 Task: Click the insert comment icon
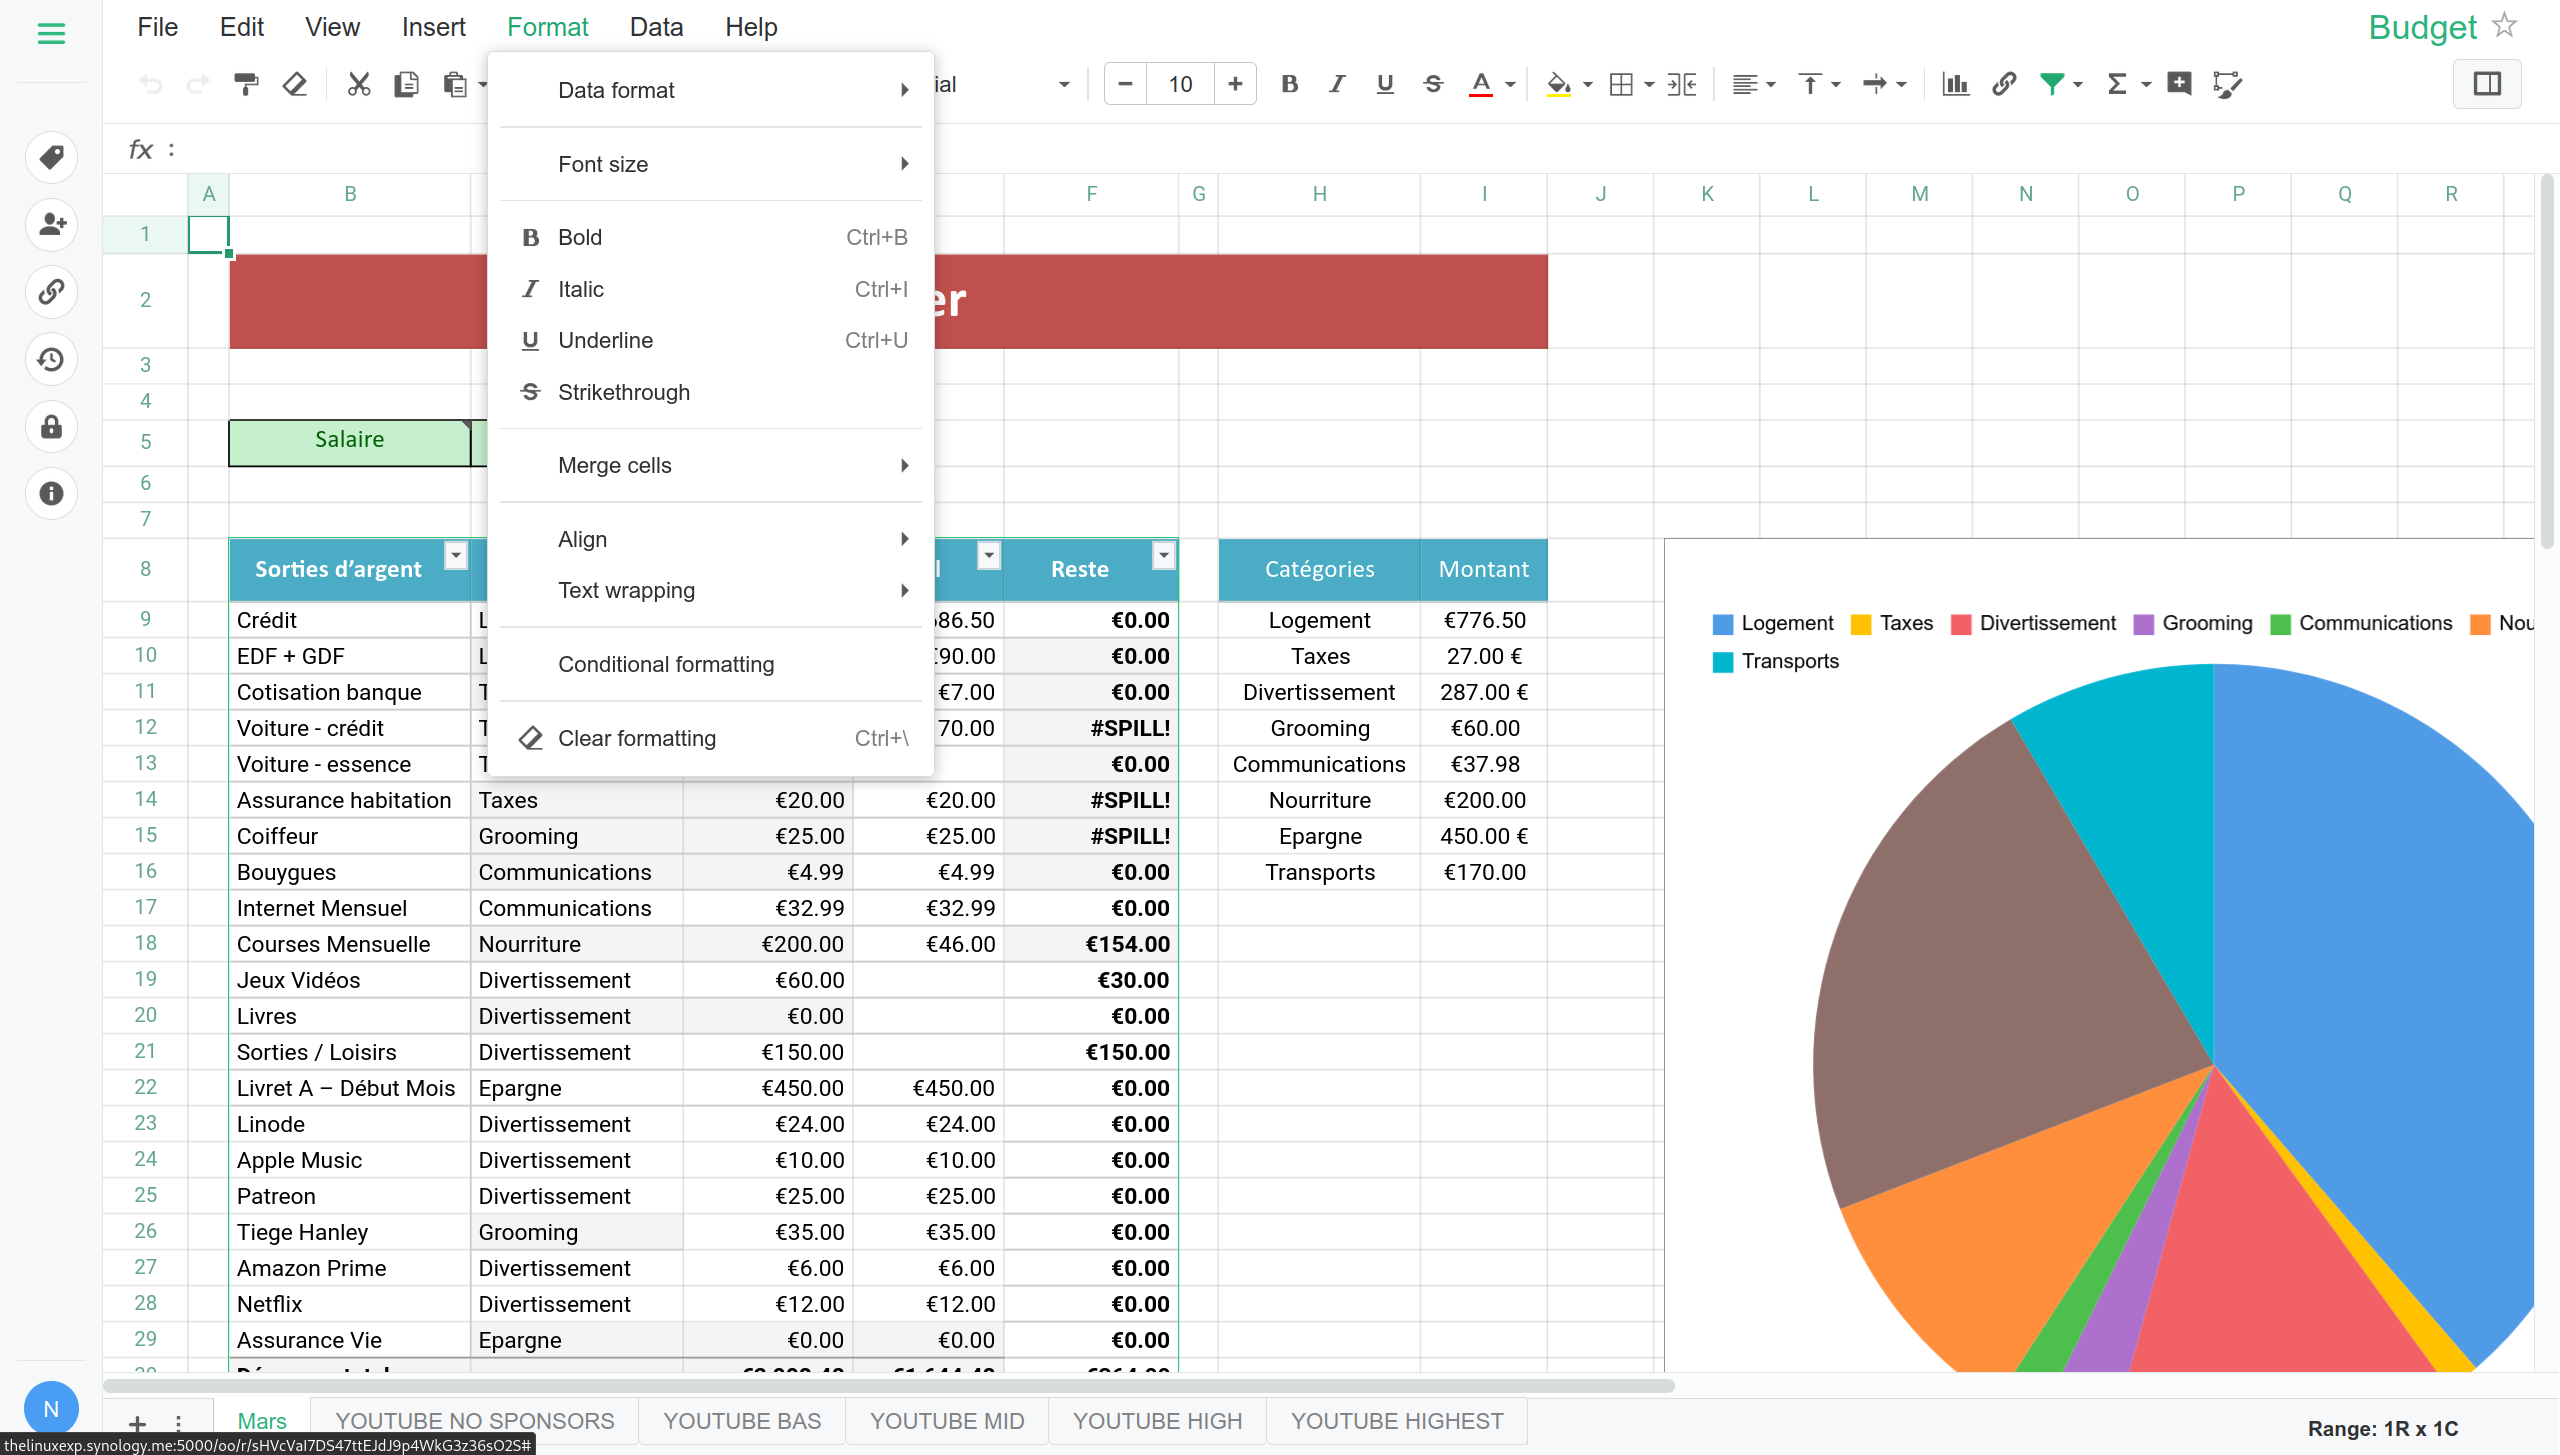click(2179, 85)
